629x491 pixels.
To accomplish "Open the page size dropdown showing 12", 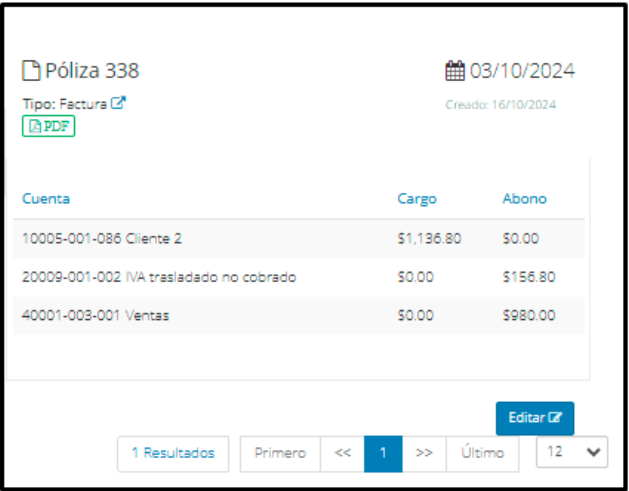I will coord(572,452).
